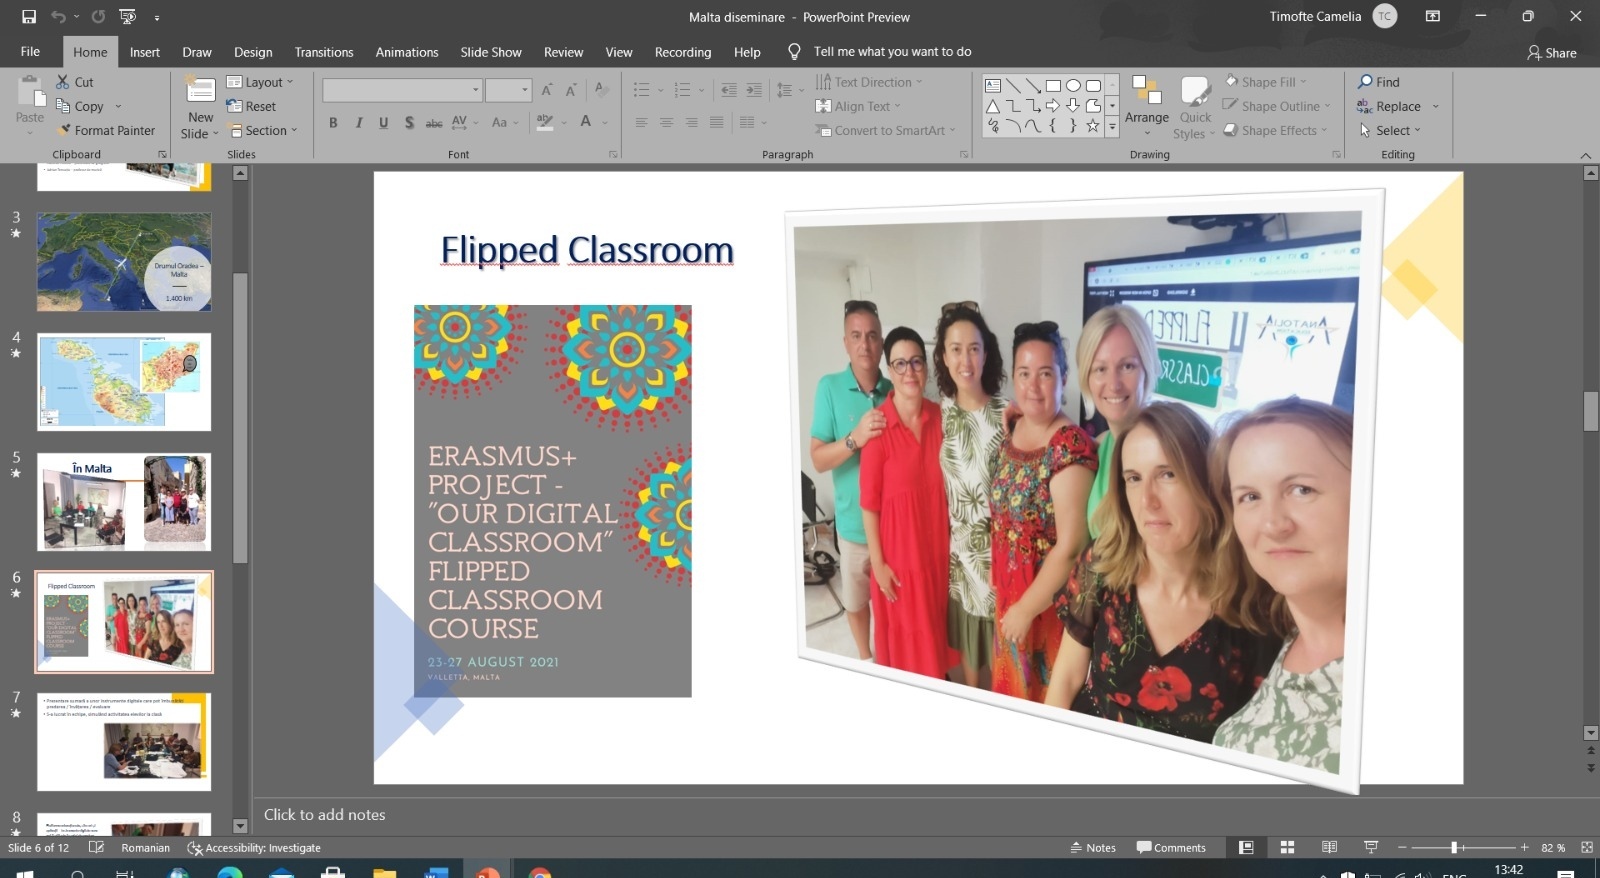This screenshot has height=878, width=1600.
Task: Open the Arrange tool
Action: [1146, 106]
